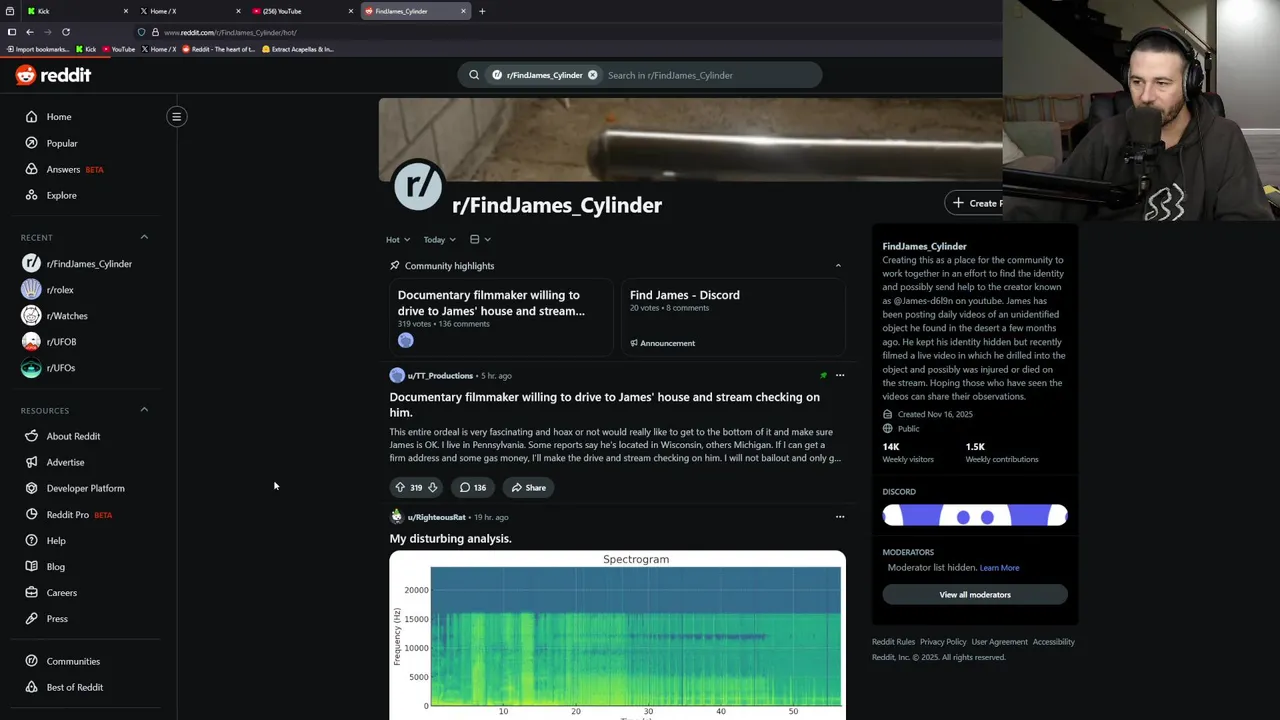
Task: Go back in browser history
Action: (x=29, y=32)
